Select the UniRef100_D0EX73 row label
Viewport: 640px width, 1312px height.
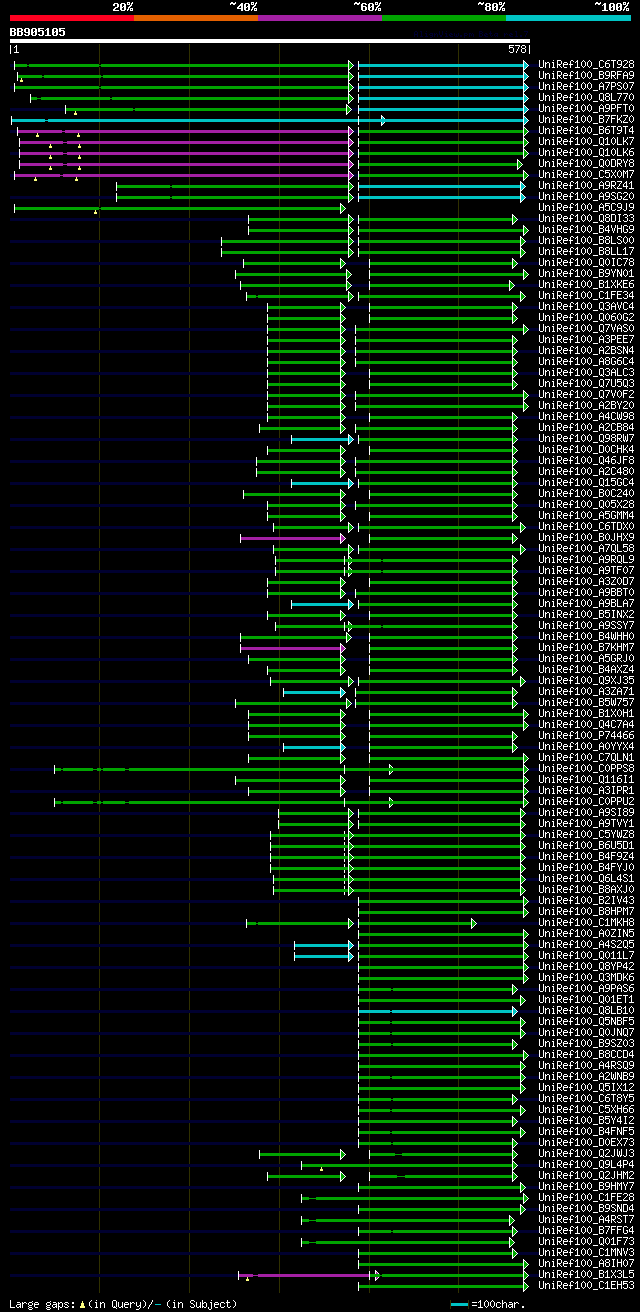coord(586,1142)
